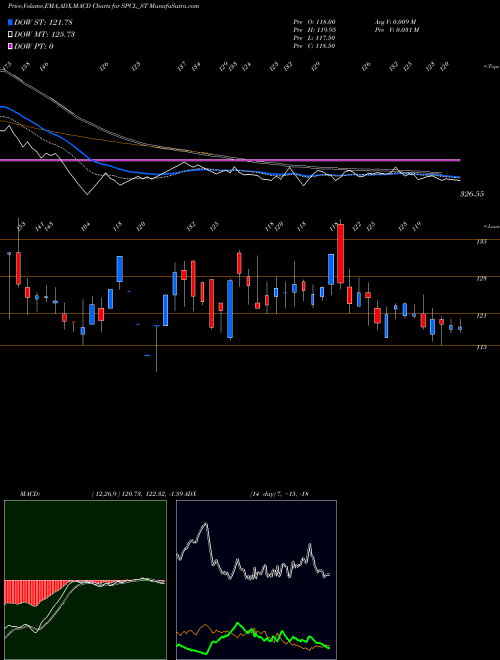The width and height of the screenshot is (500, 660).
Task: Select the 'DOW MT: 125.73' label
Action: coord(44,35)
